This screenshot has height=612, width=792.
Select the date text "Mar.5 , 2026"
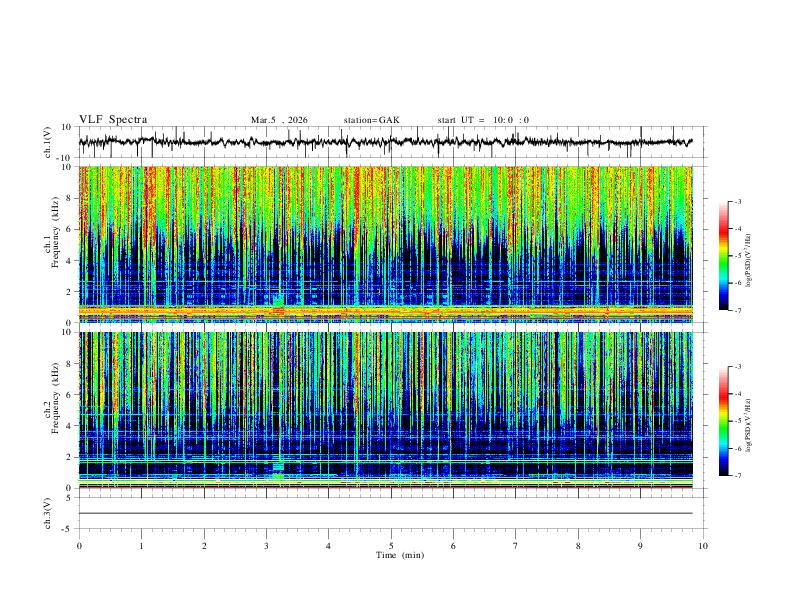pyautogui.click(x=279, y=120)
